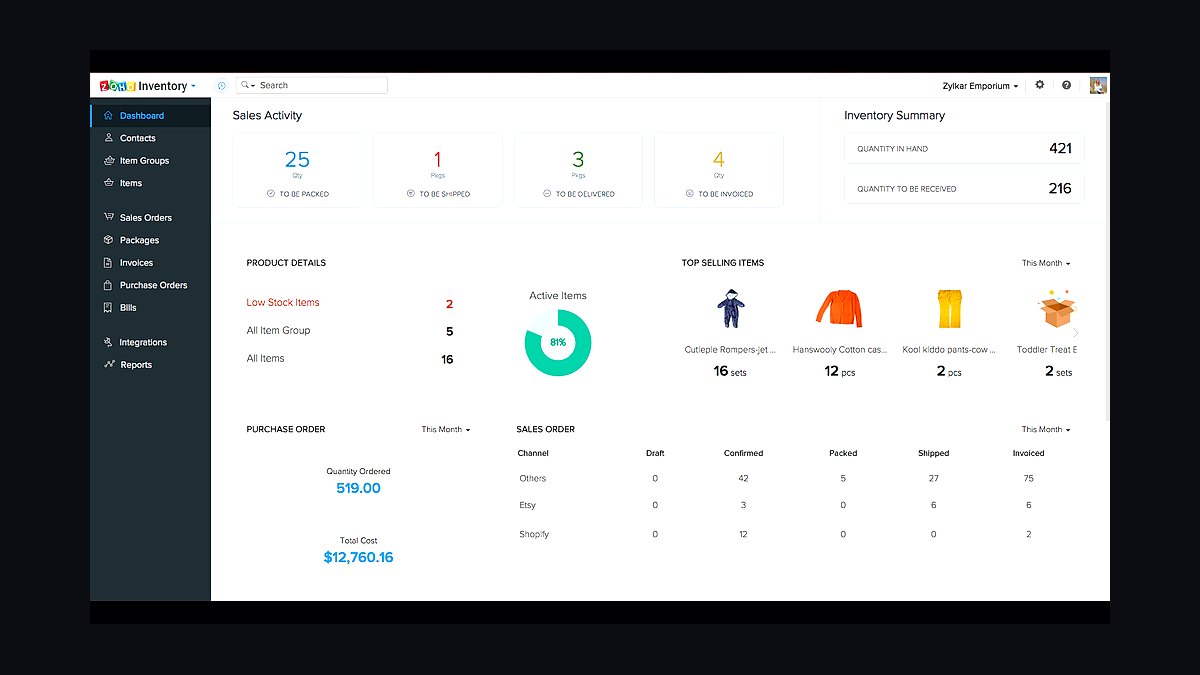Click the search magnifier icon
The image size is (1200, 675).
point(245,86)
